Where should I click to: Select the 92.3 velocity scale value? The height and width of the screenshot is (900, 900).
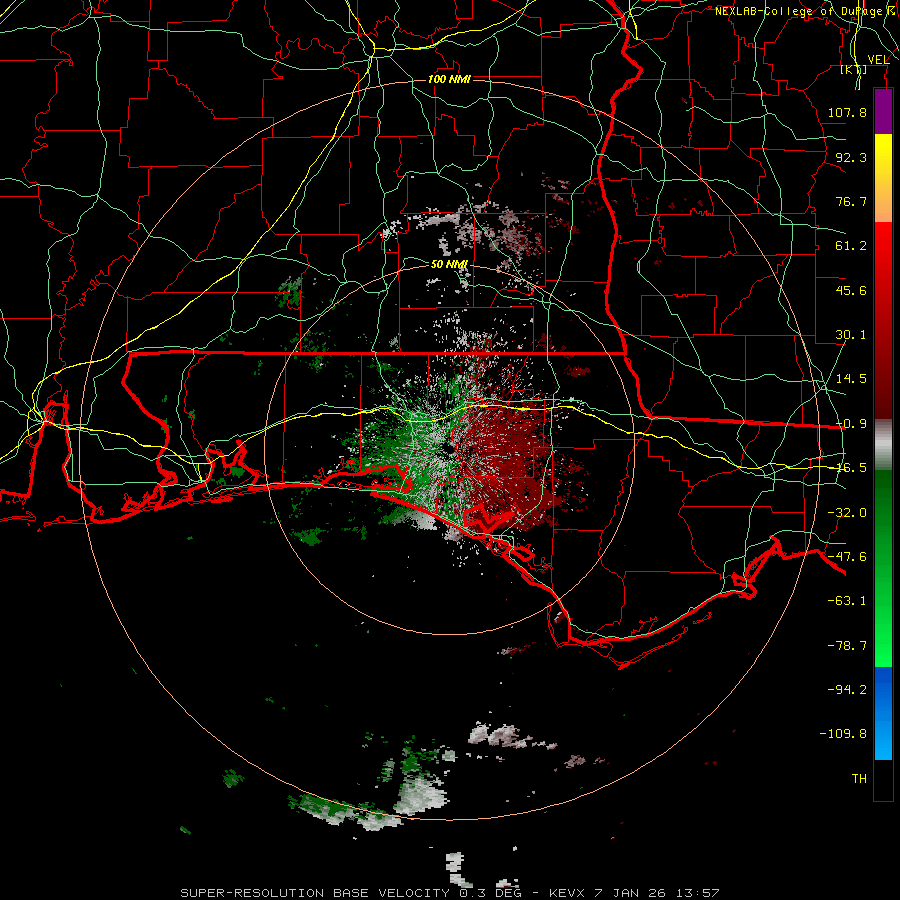pyautogui.click(x=851, y=157)
